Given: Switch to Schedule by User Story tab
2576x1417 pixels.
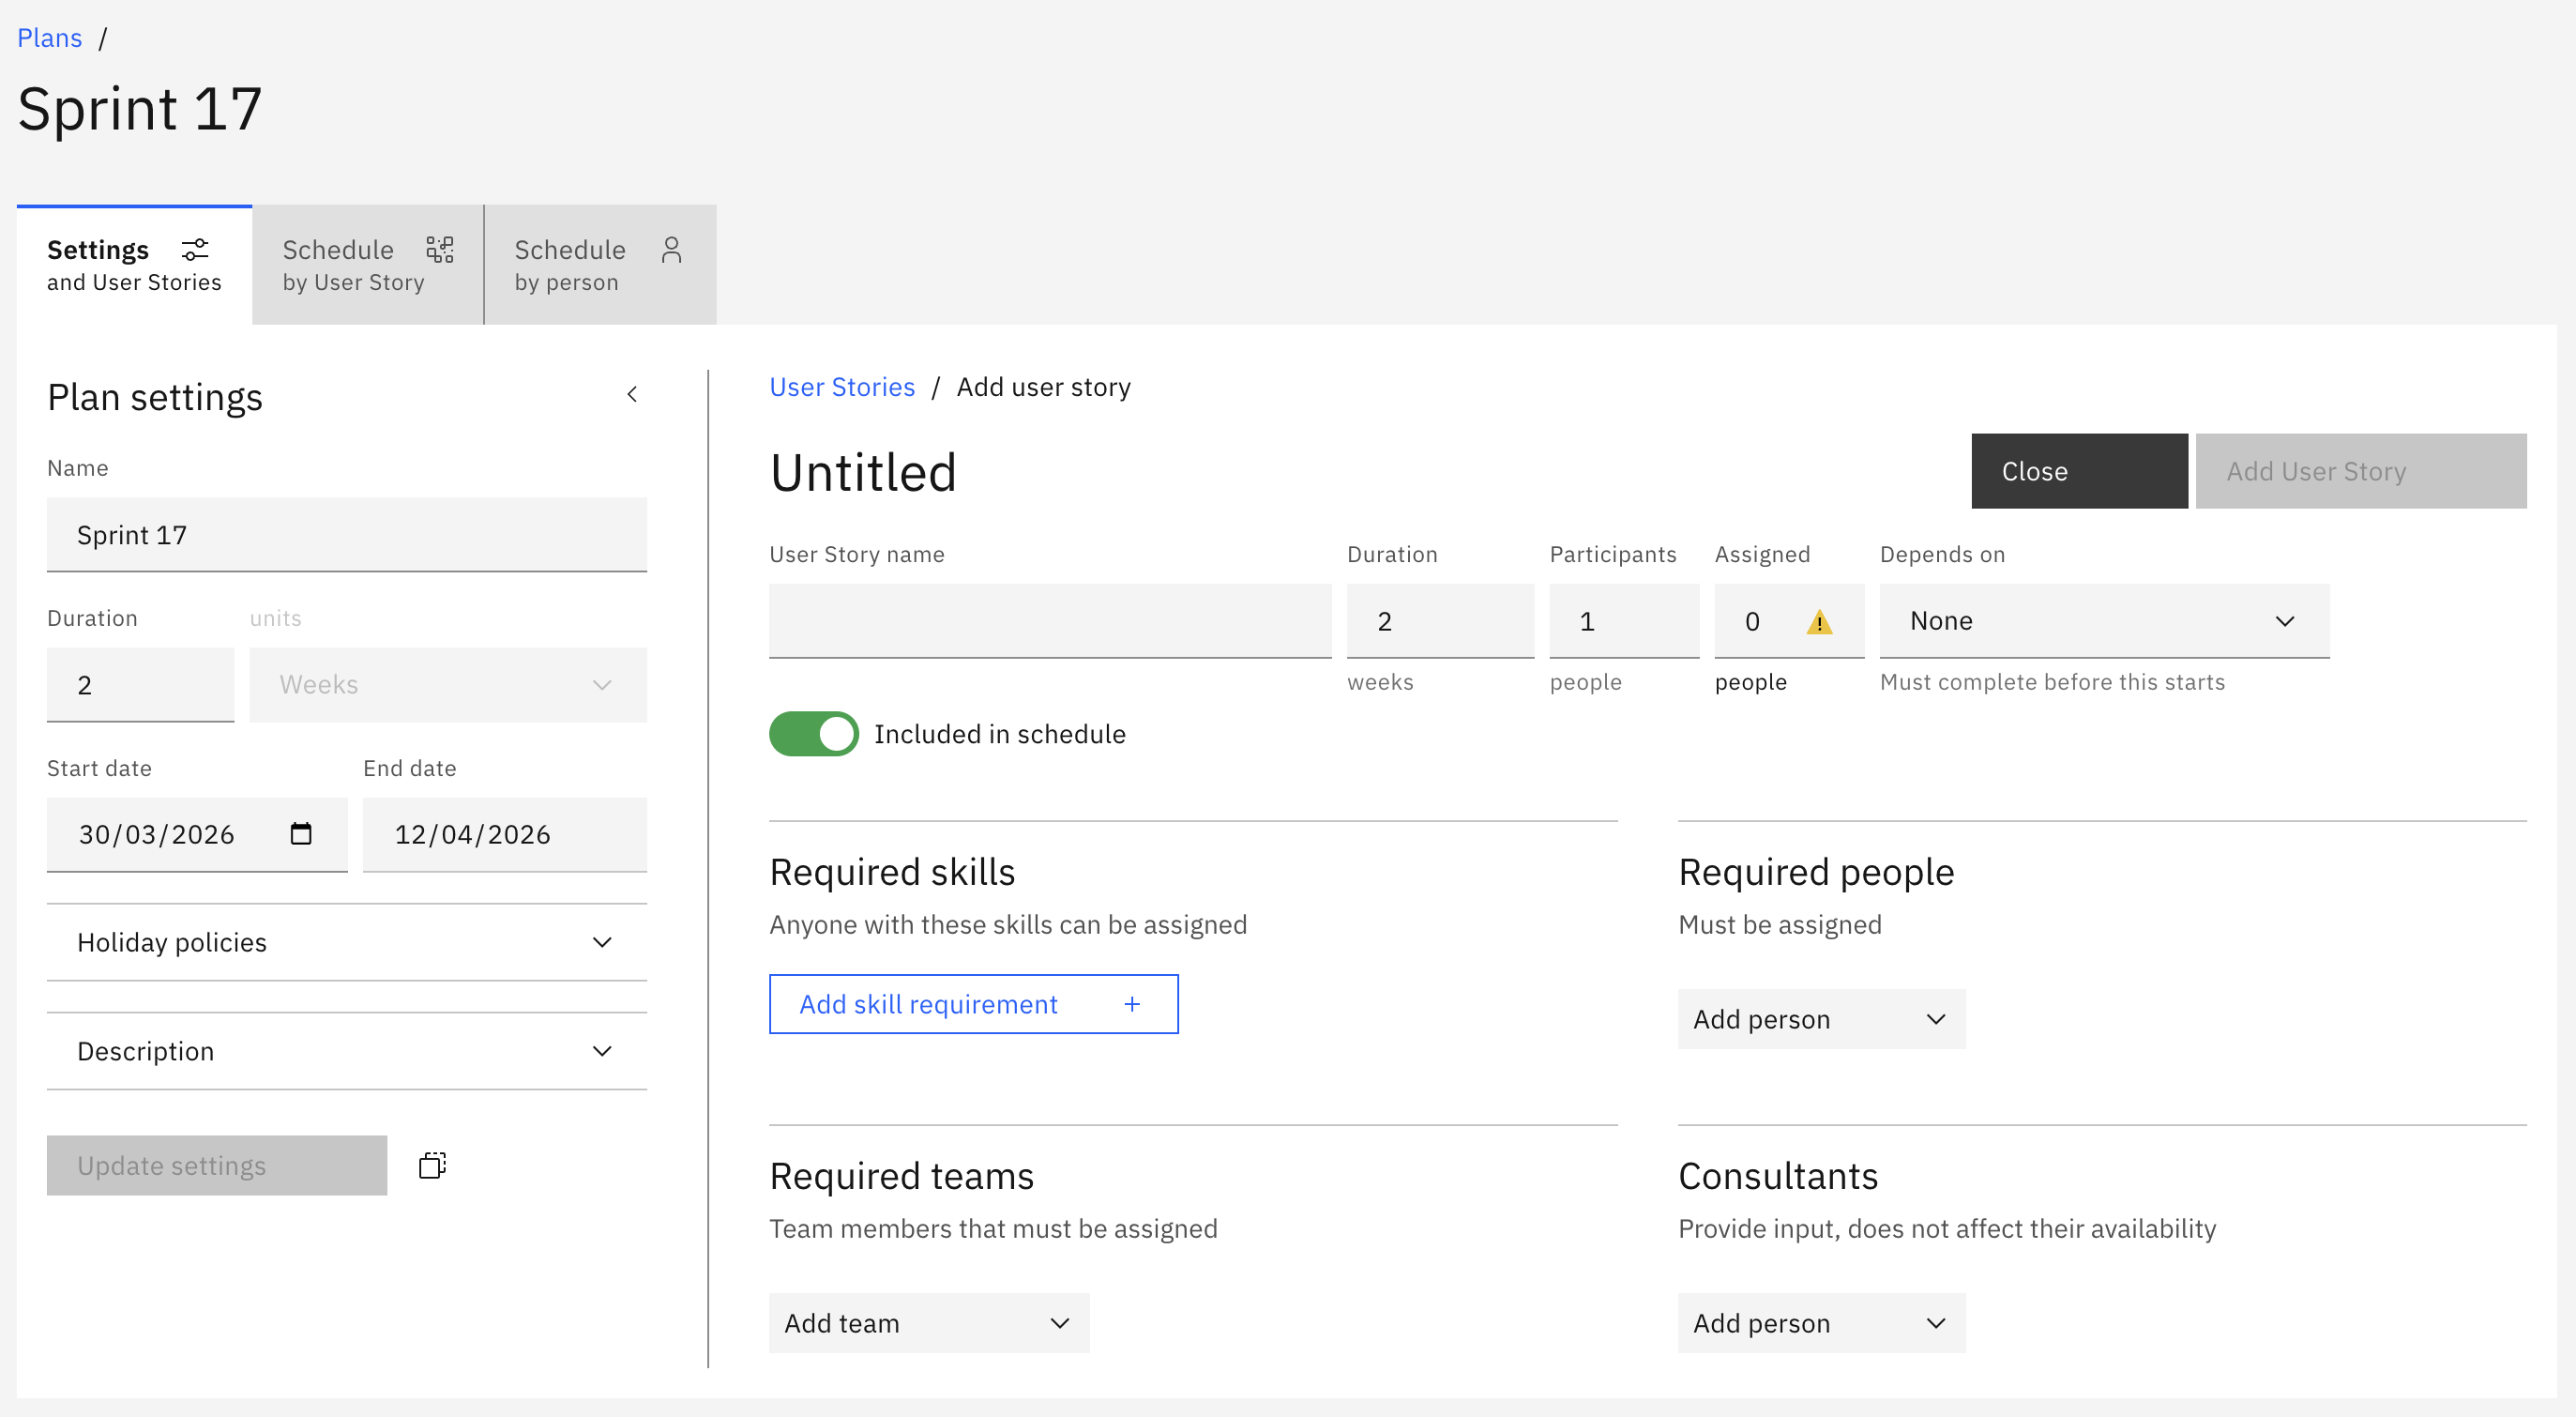Looking at the screenshot, I should [x=368, y=265].
